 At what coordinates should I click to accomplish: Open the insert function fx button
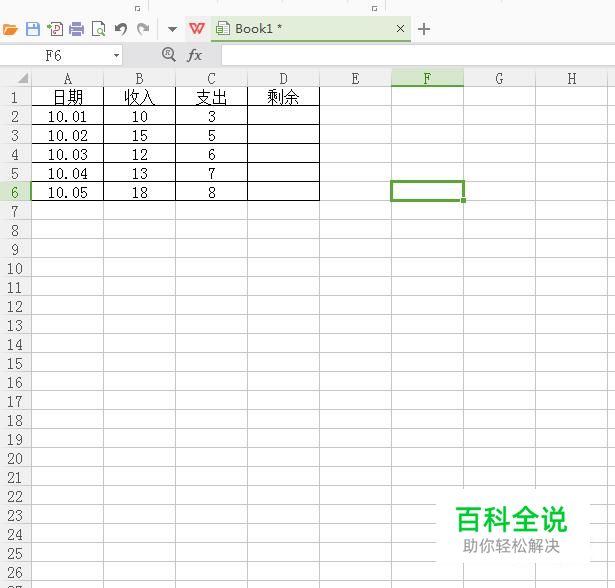click(x=195, y=55)
